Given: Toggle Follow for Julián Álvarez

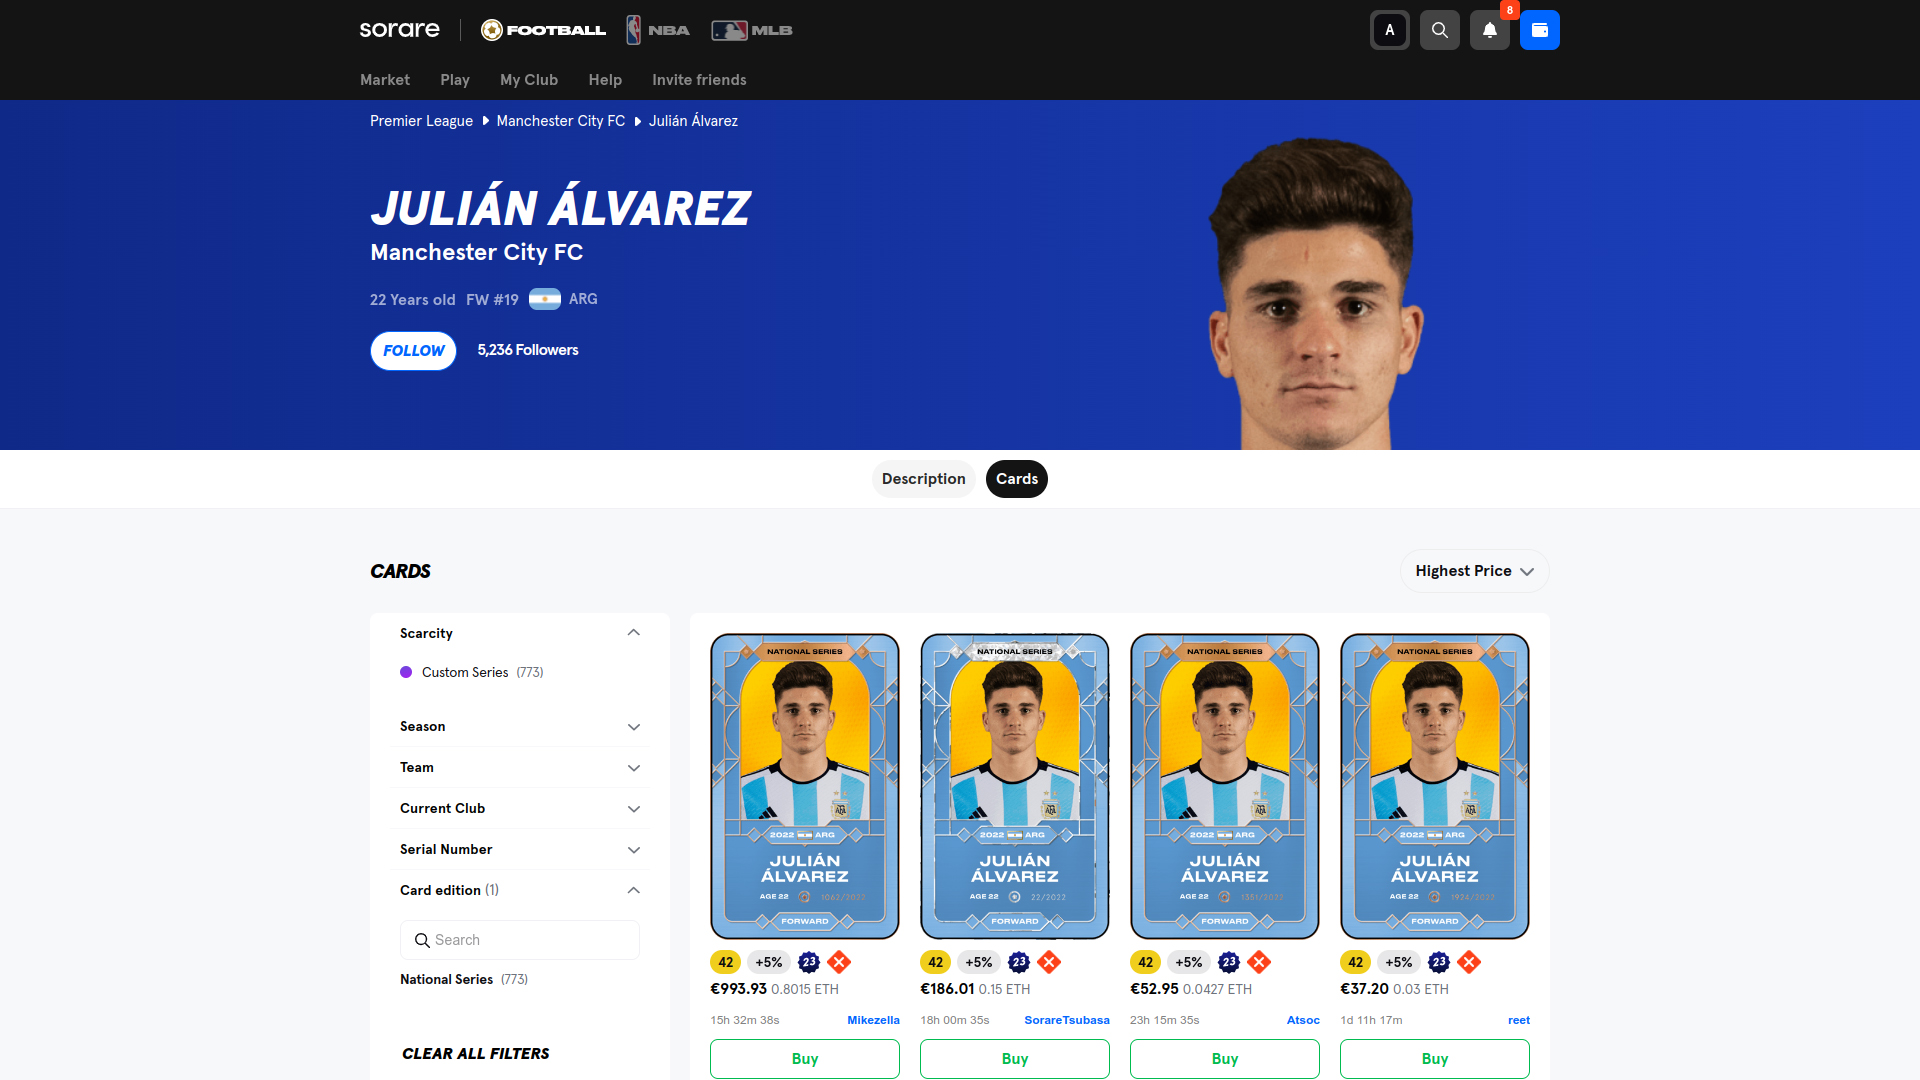Looking at the screenshot, I should (413, 351).
